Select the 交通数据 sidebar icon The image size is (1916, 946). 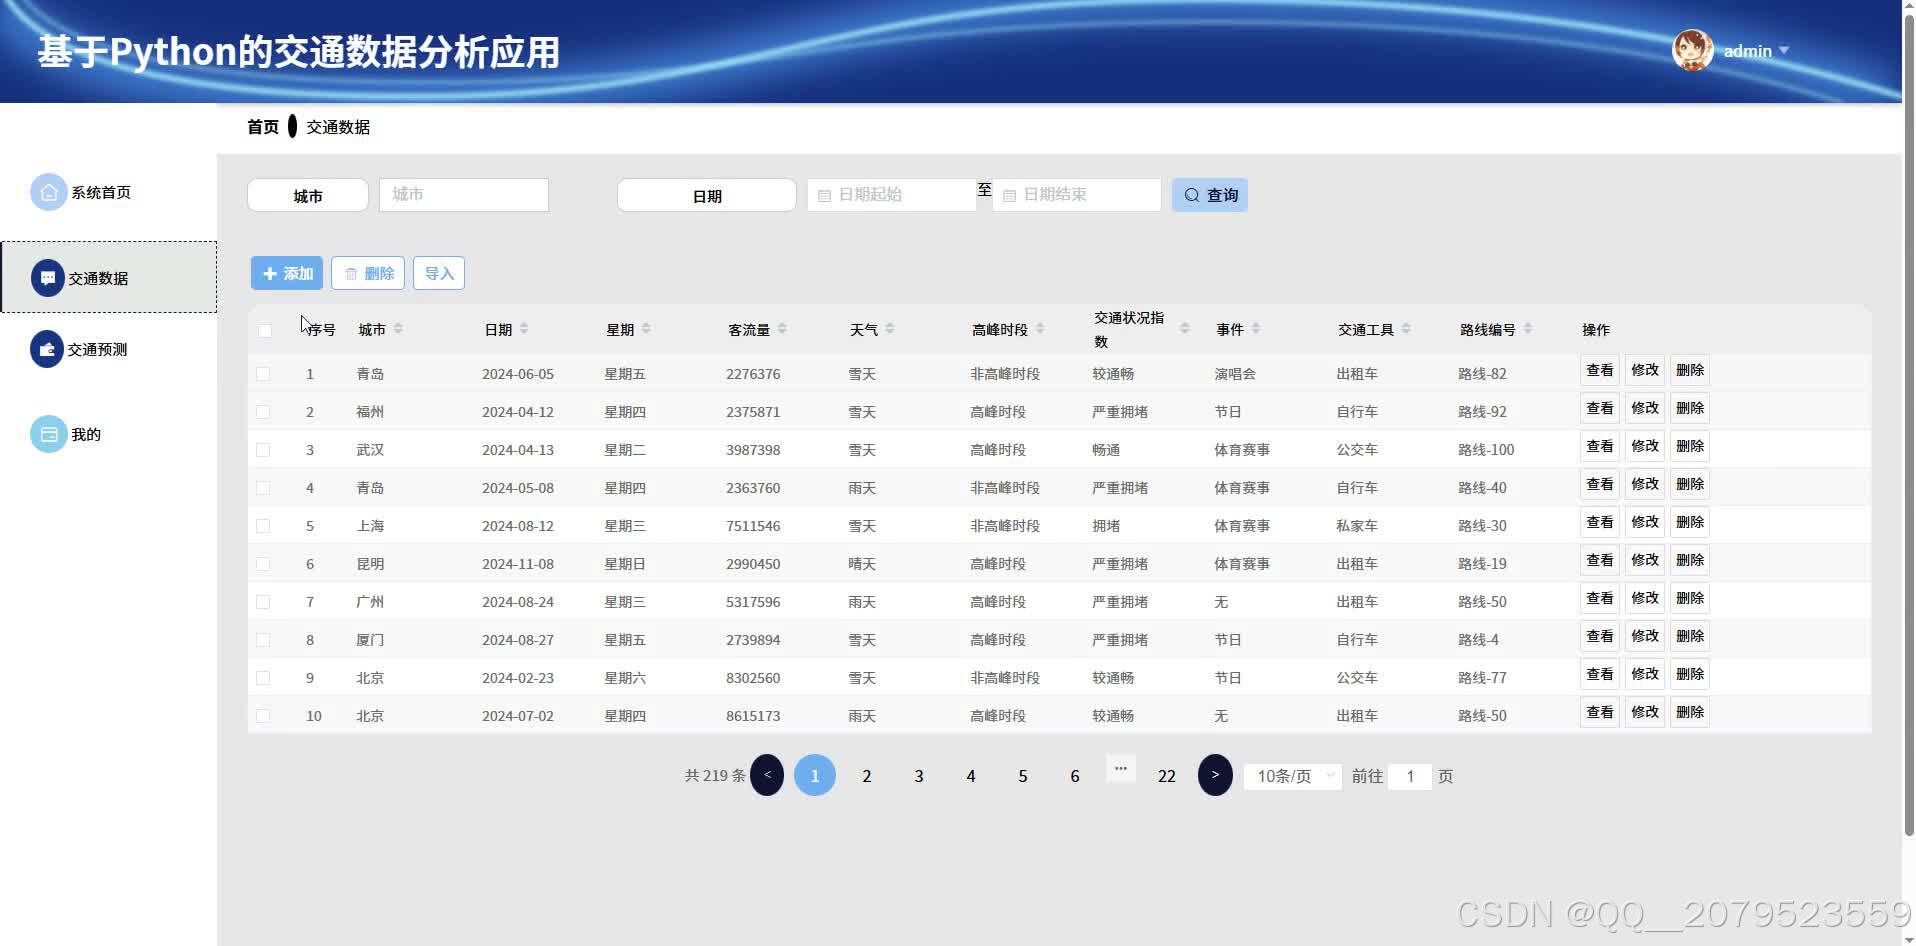pos(48,277)
